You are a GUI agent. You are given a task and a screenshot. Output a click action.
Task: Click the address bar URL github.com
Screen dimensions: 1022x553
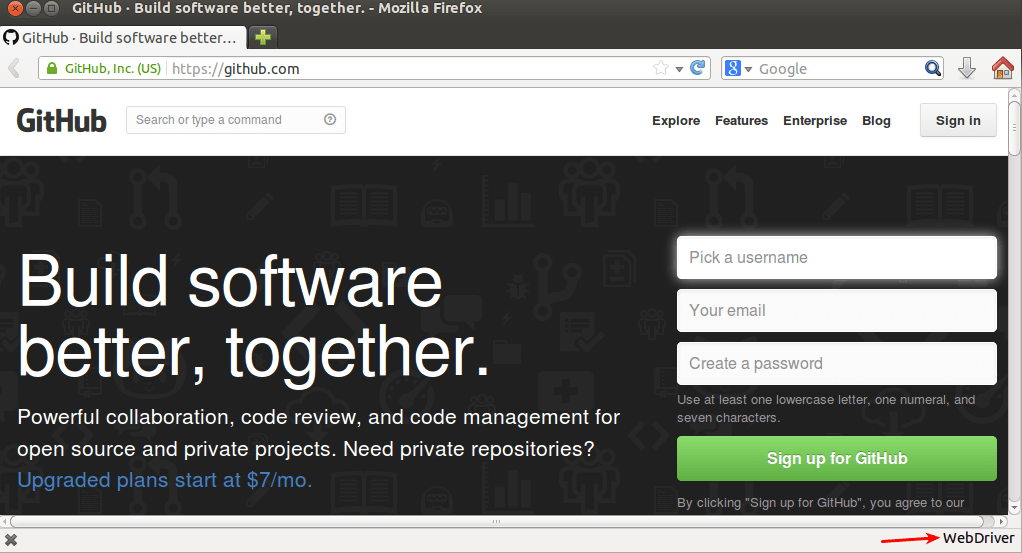pos(235,68)
